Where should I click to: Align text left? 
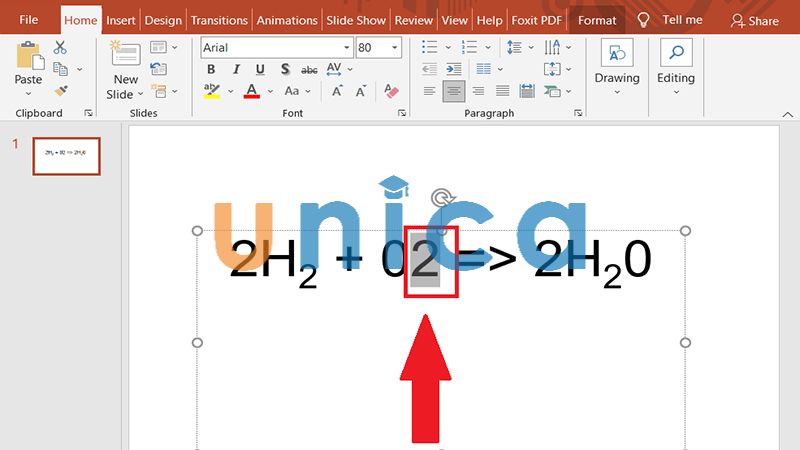coord(429,91)
